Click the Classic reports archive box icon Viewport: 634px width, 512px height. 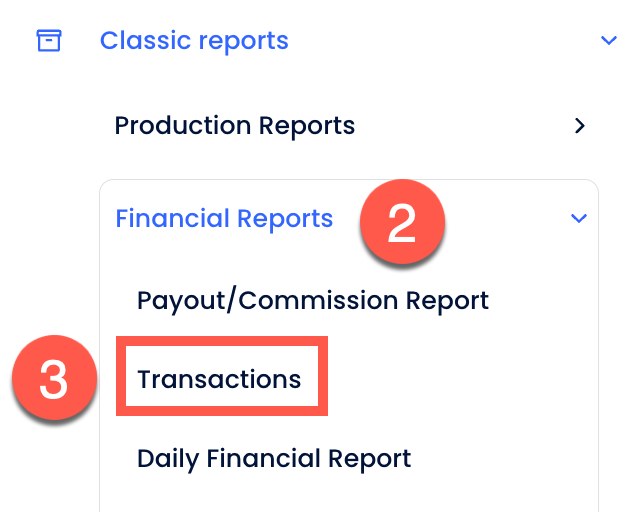tap(49, 41)
